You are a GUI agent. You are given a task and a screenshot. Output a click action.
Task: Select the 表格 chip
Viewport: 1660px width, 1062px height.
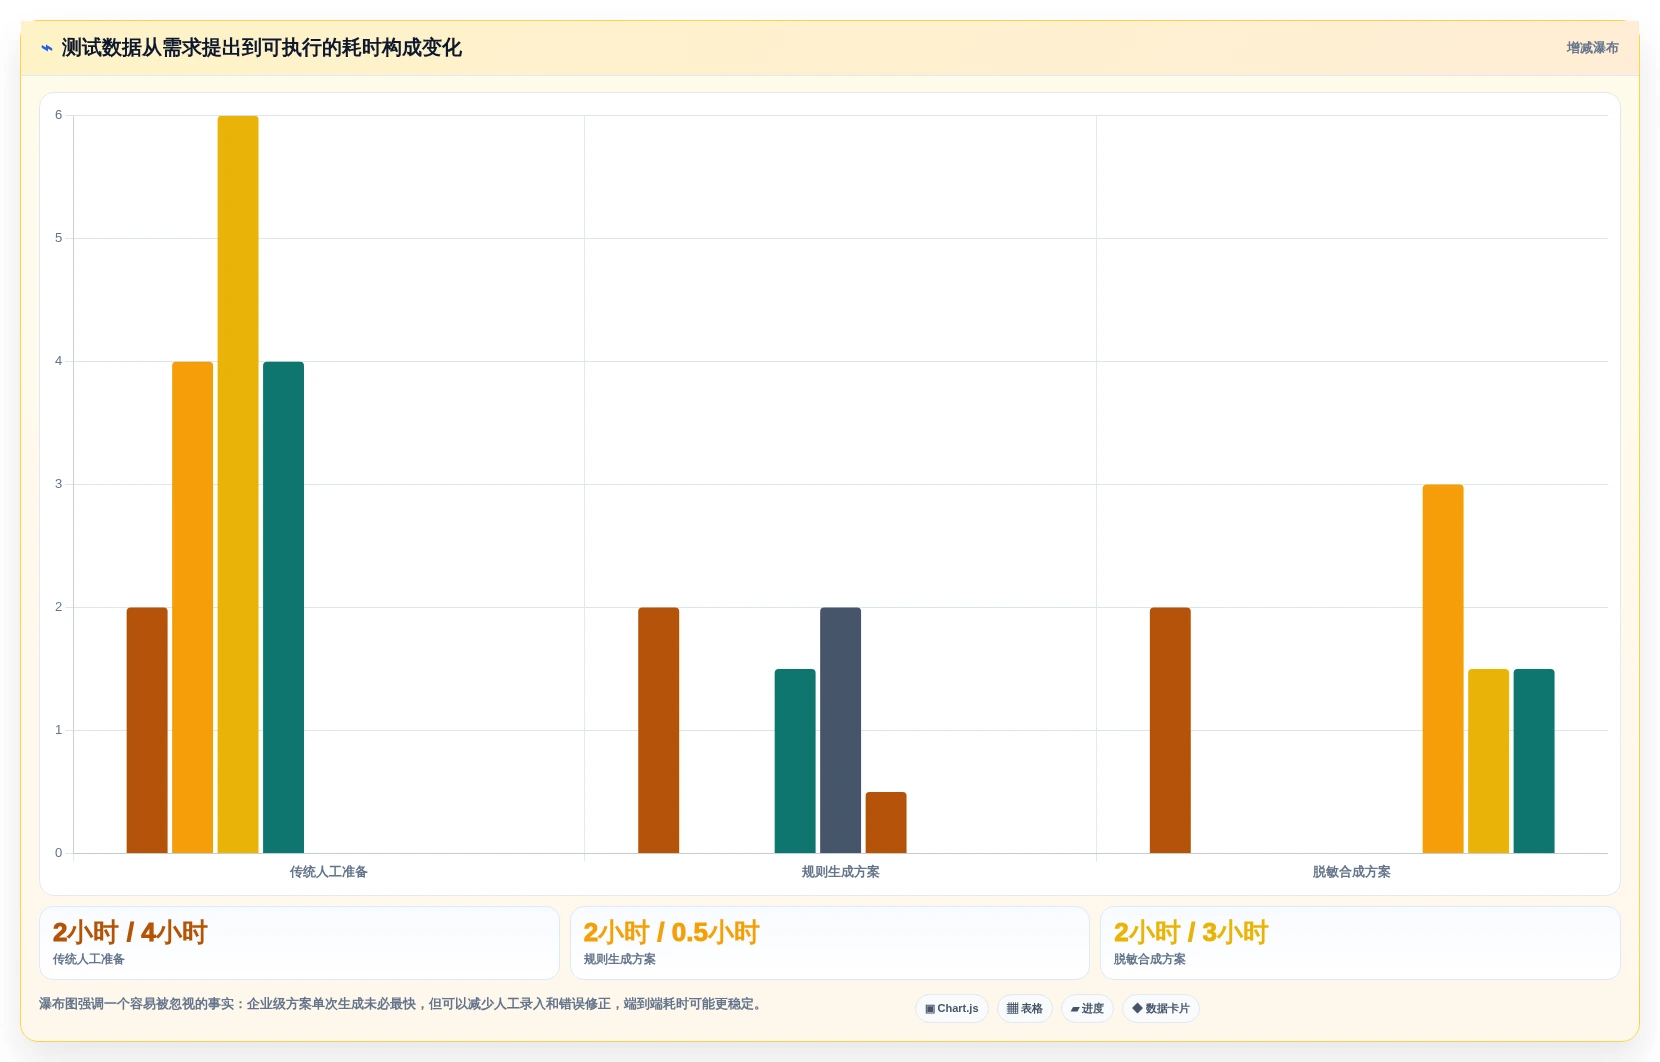1025,1008
